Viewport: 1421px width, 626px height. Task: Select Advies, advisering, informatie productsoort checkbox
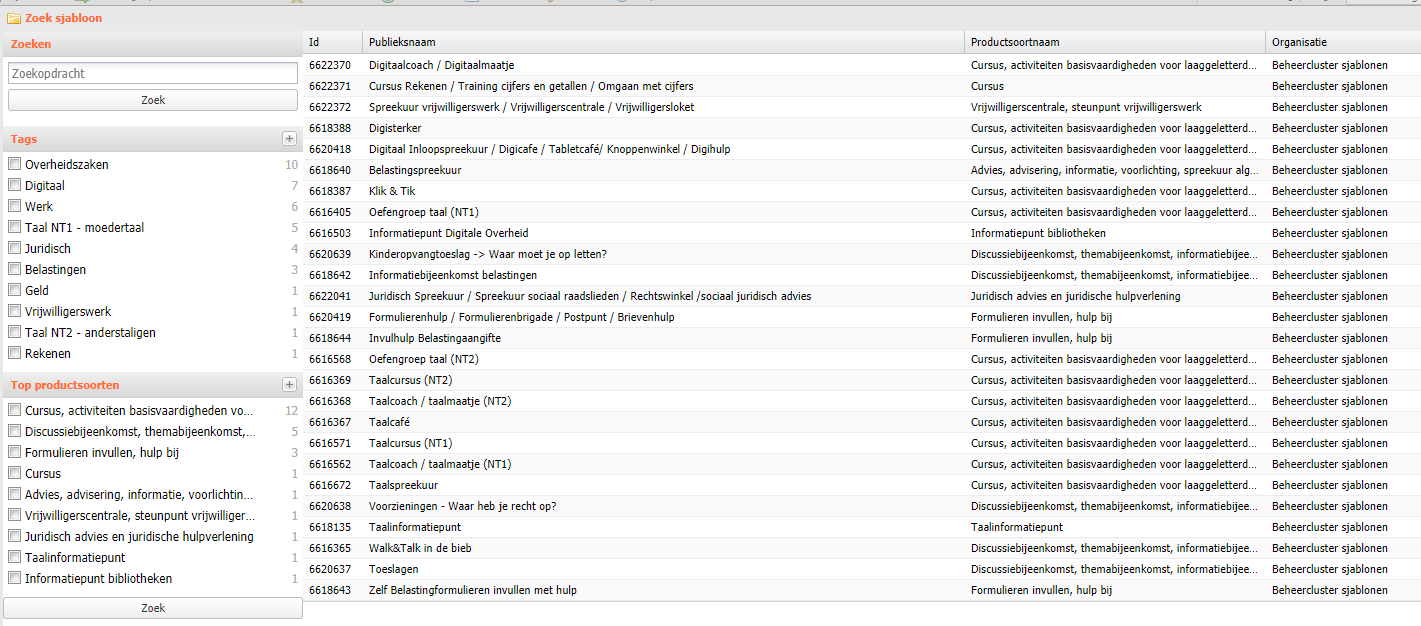(x=14, y=494)
